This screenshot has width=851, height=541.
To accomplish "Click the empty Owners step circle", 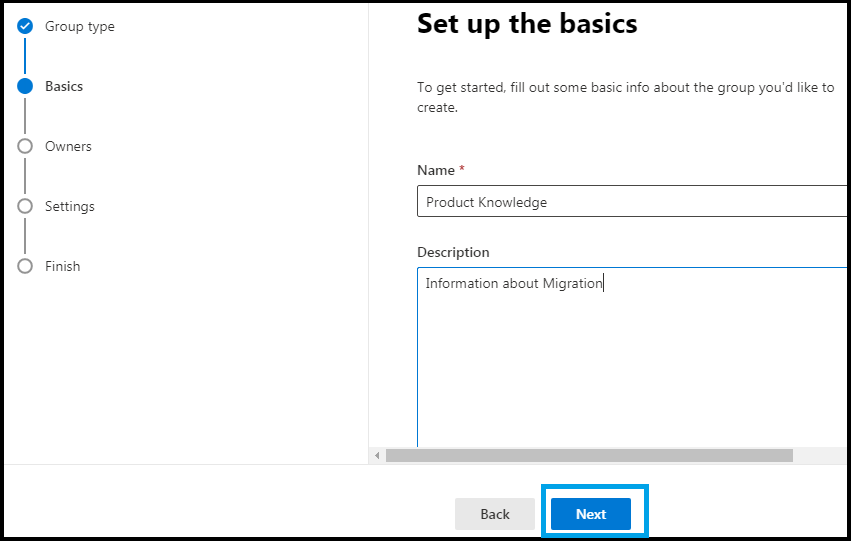I will [x=25, y=146].
